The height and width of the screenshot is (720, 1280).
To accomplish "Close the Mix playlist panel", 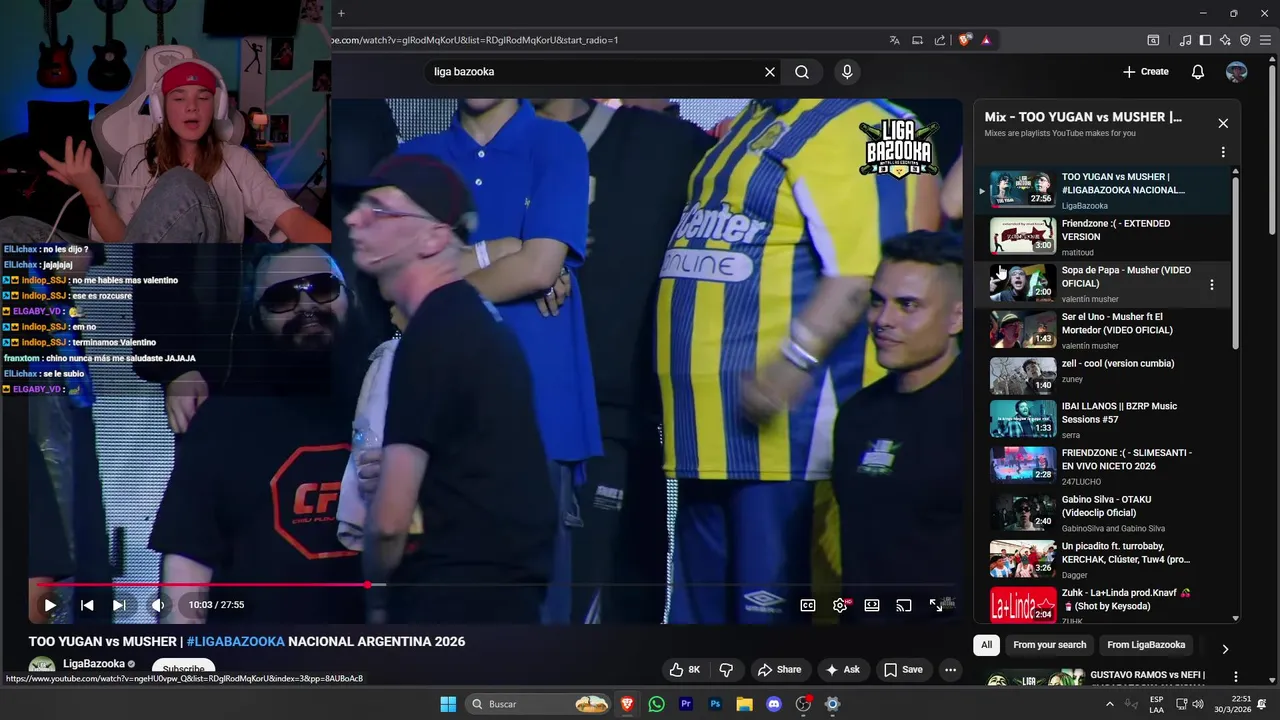I will coord(1223,123).
